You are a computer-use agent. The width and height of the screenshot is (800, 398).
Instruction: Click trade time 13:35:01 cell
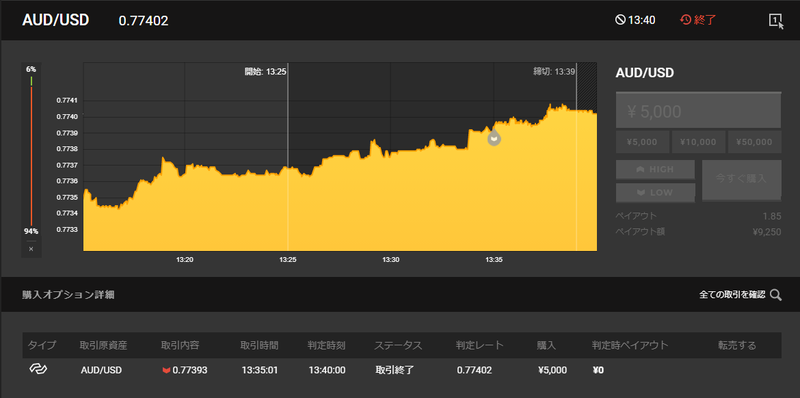[x=260, y=370]
